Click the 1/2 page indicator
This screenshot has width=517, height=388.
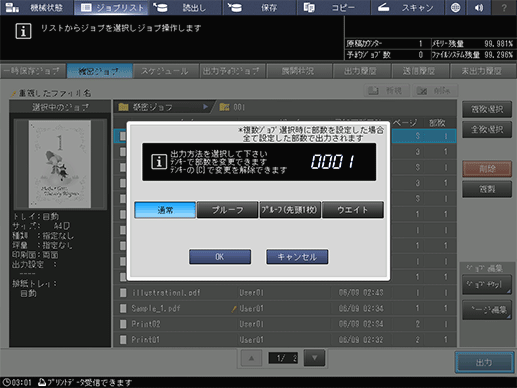(x=283, y=358)
